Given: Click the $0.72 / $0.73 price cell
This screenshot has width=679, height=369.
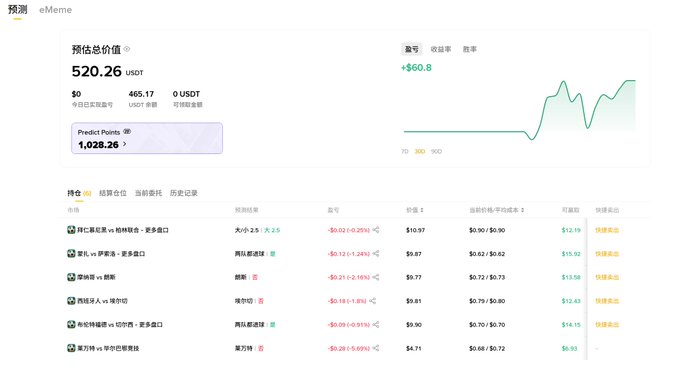Looking at the screenshot, I should pos(487,277).
